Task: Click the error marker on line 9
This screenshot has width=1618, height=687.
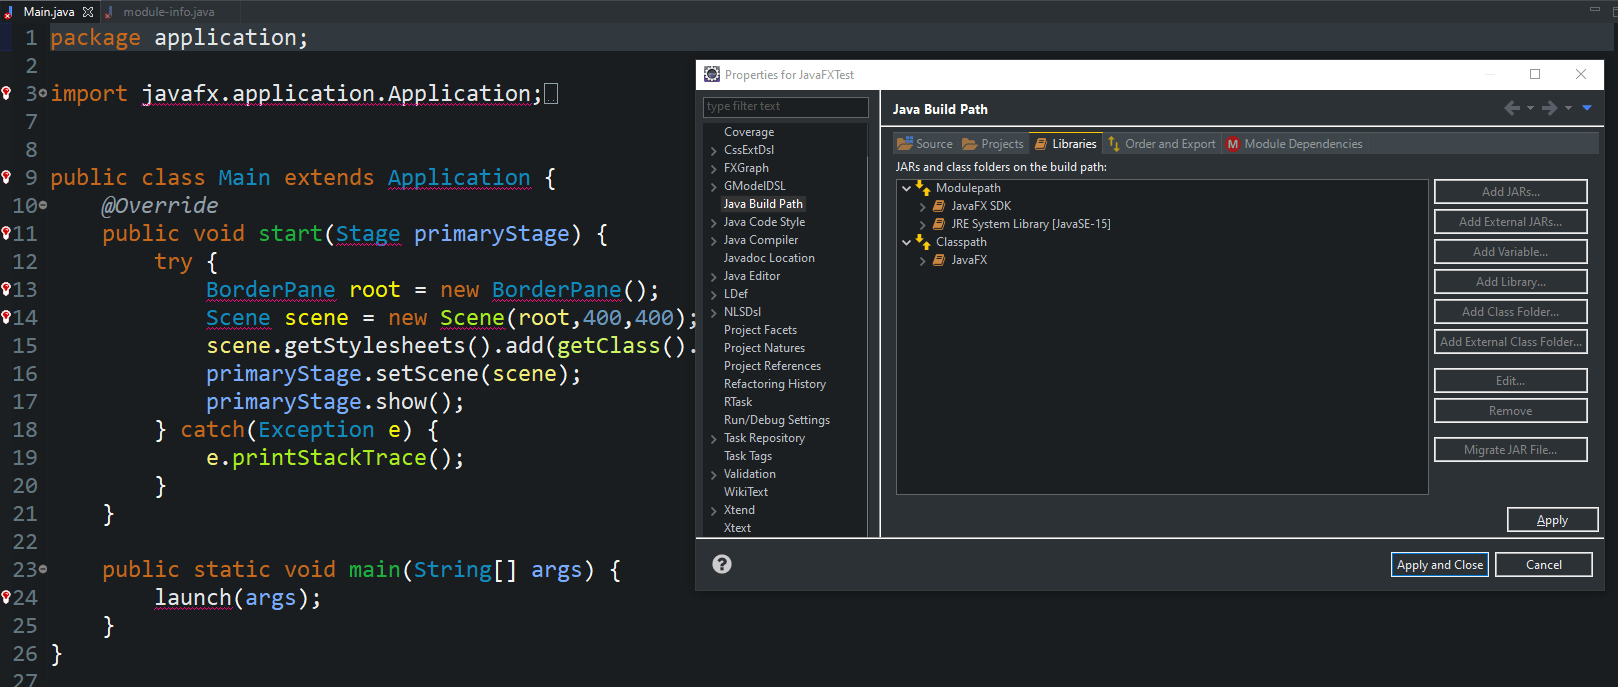Action: click(6, 177)
